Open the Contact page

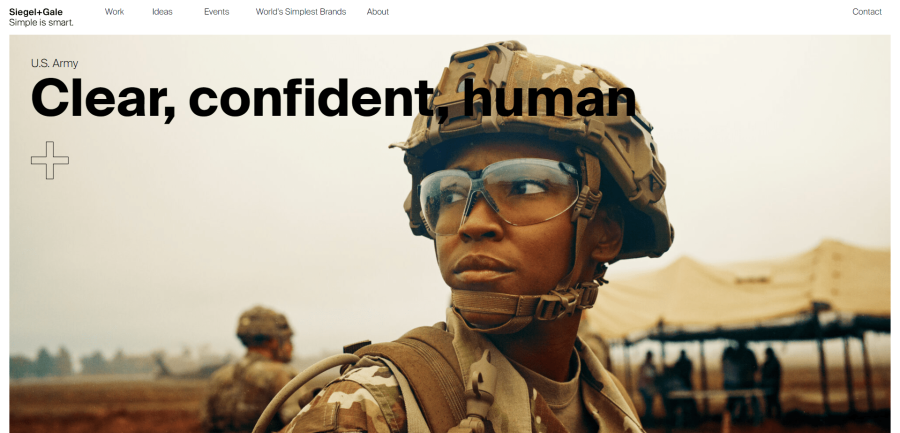click(867, 11)
